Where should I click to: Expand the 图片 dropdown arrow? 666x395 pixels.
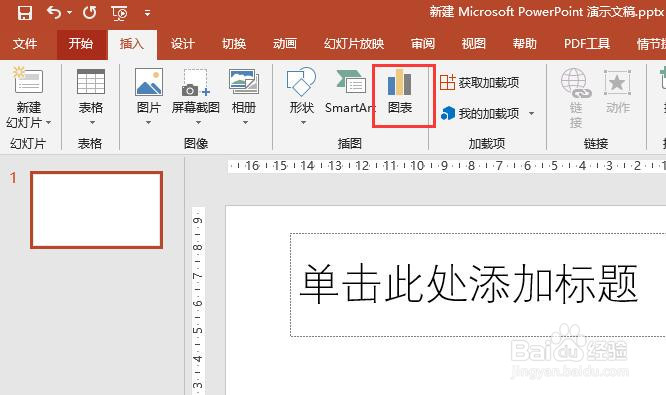pyautogui.click(x=149, y=123)
